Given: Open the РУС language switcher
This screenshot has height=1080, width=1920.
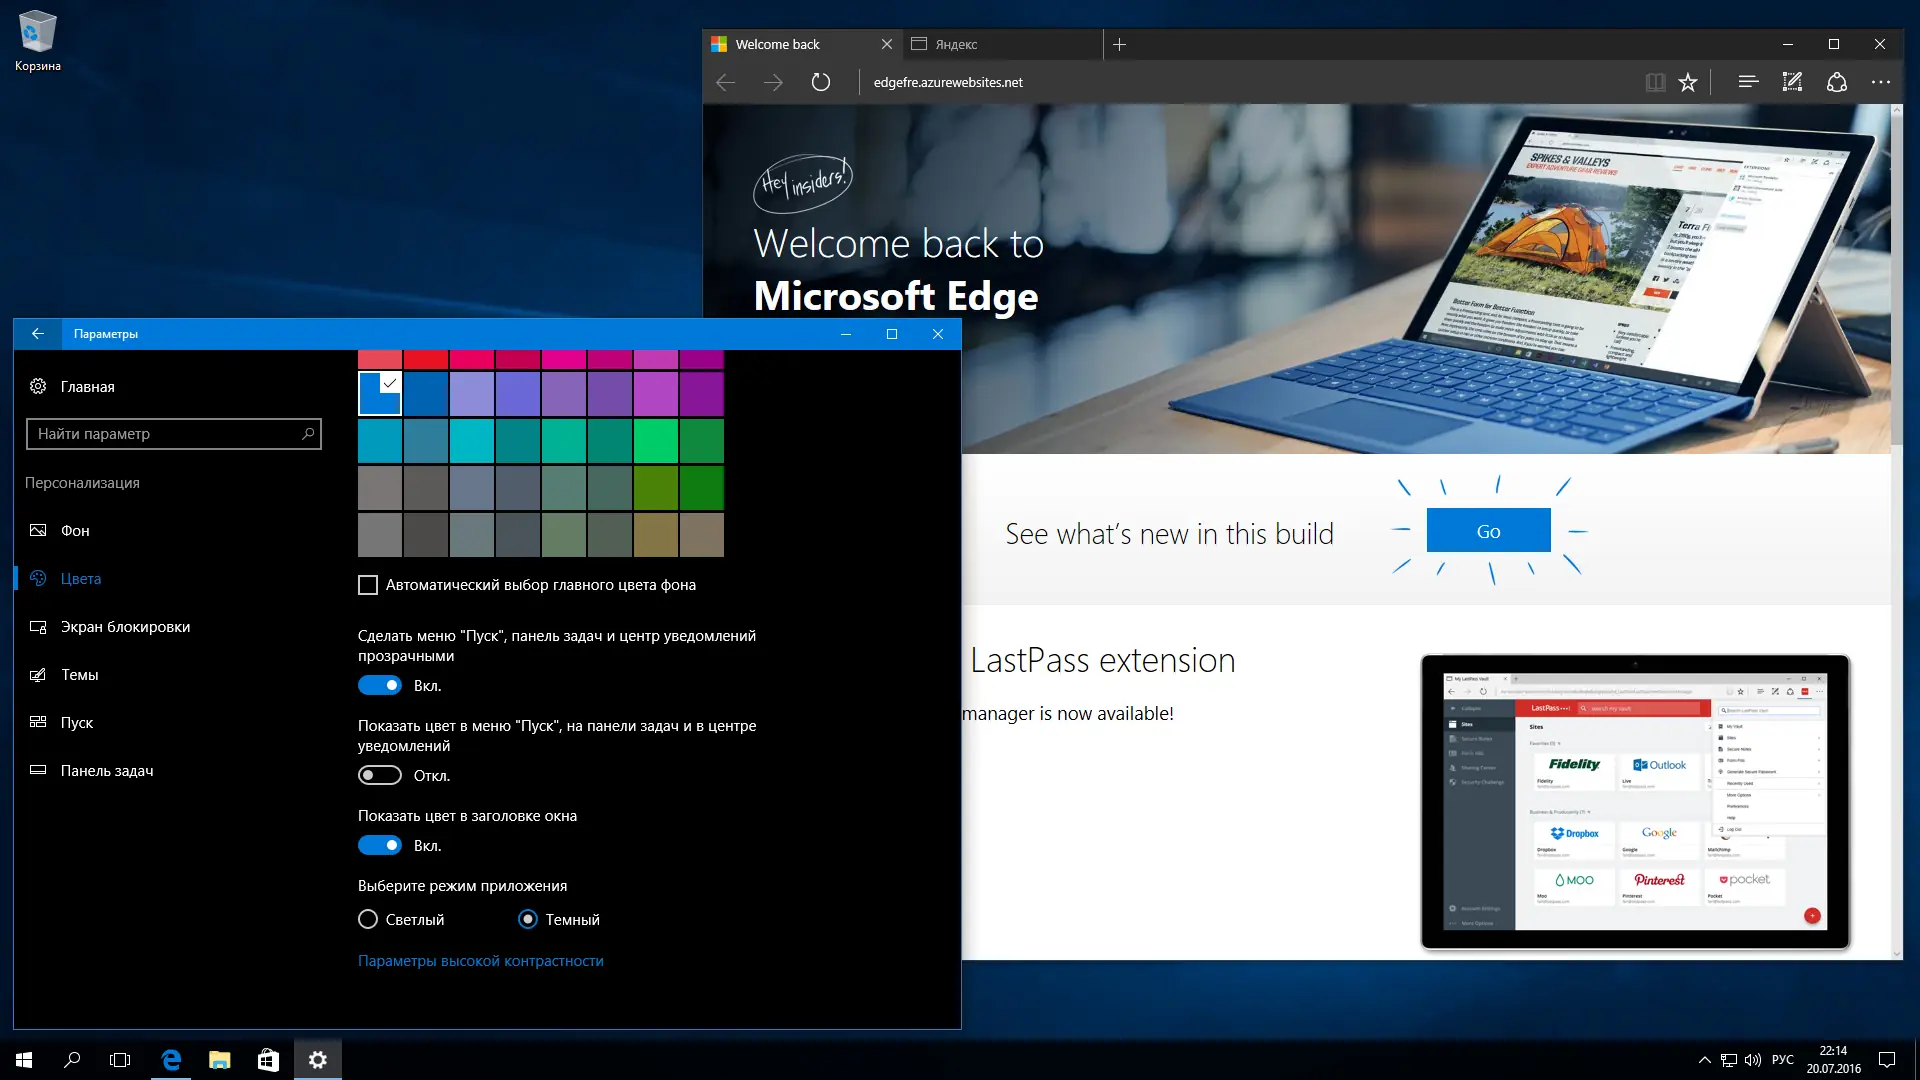Looking at the screenshot, I should pos(1782,1060).
